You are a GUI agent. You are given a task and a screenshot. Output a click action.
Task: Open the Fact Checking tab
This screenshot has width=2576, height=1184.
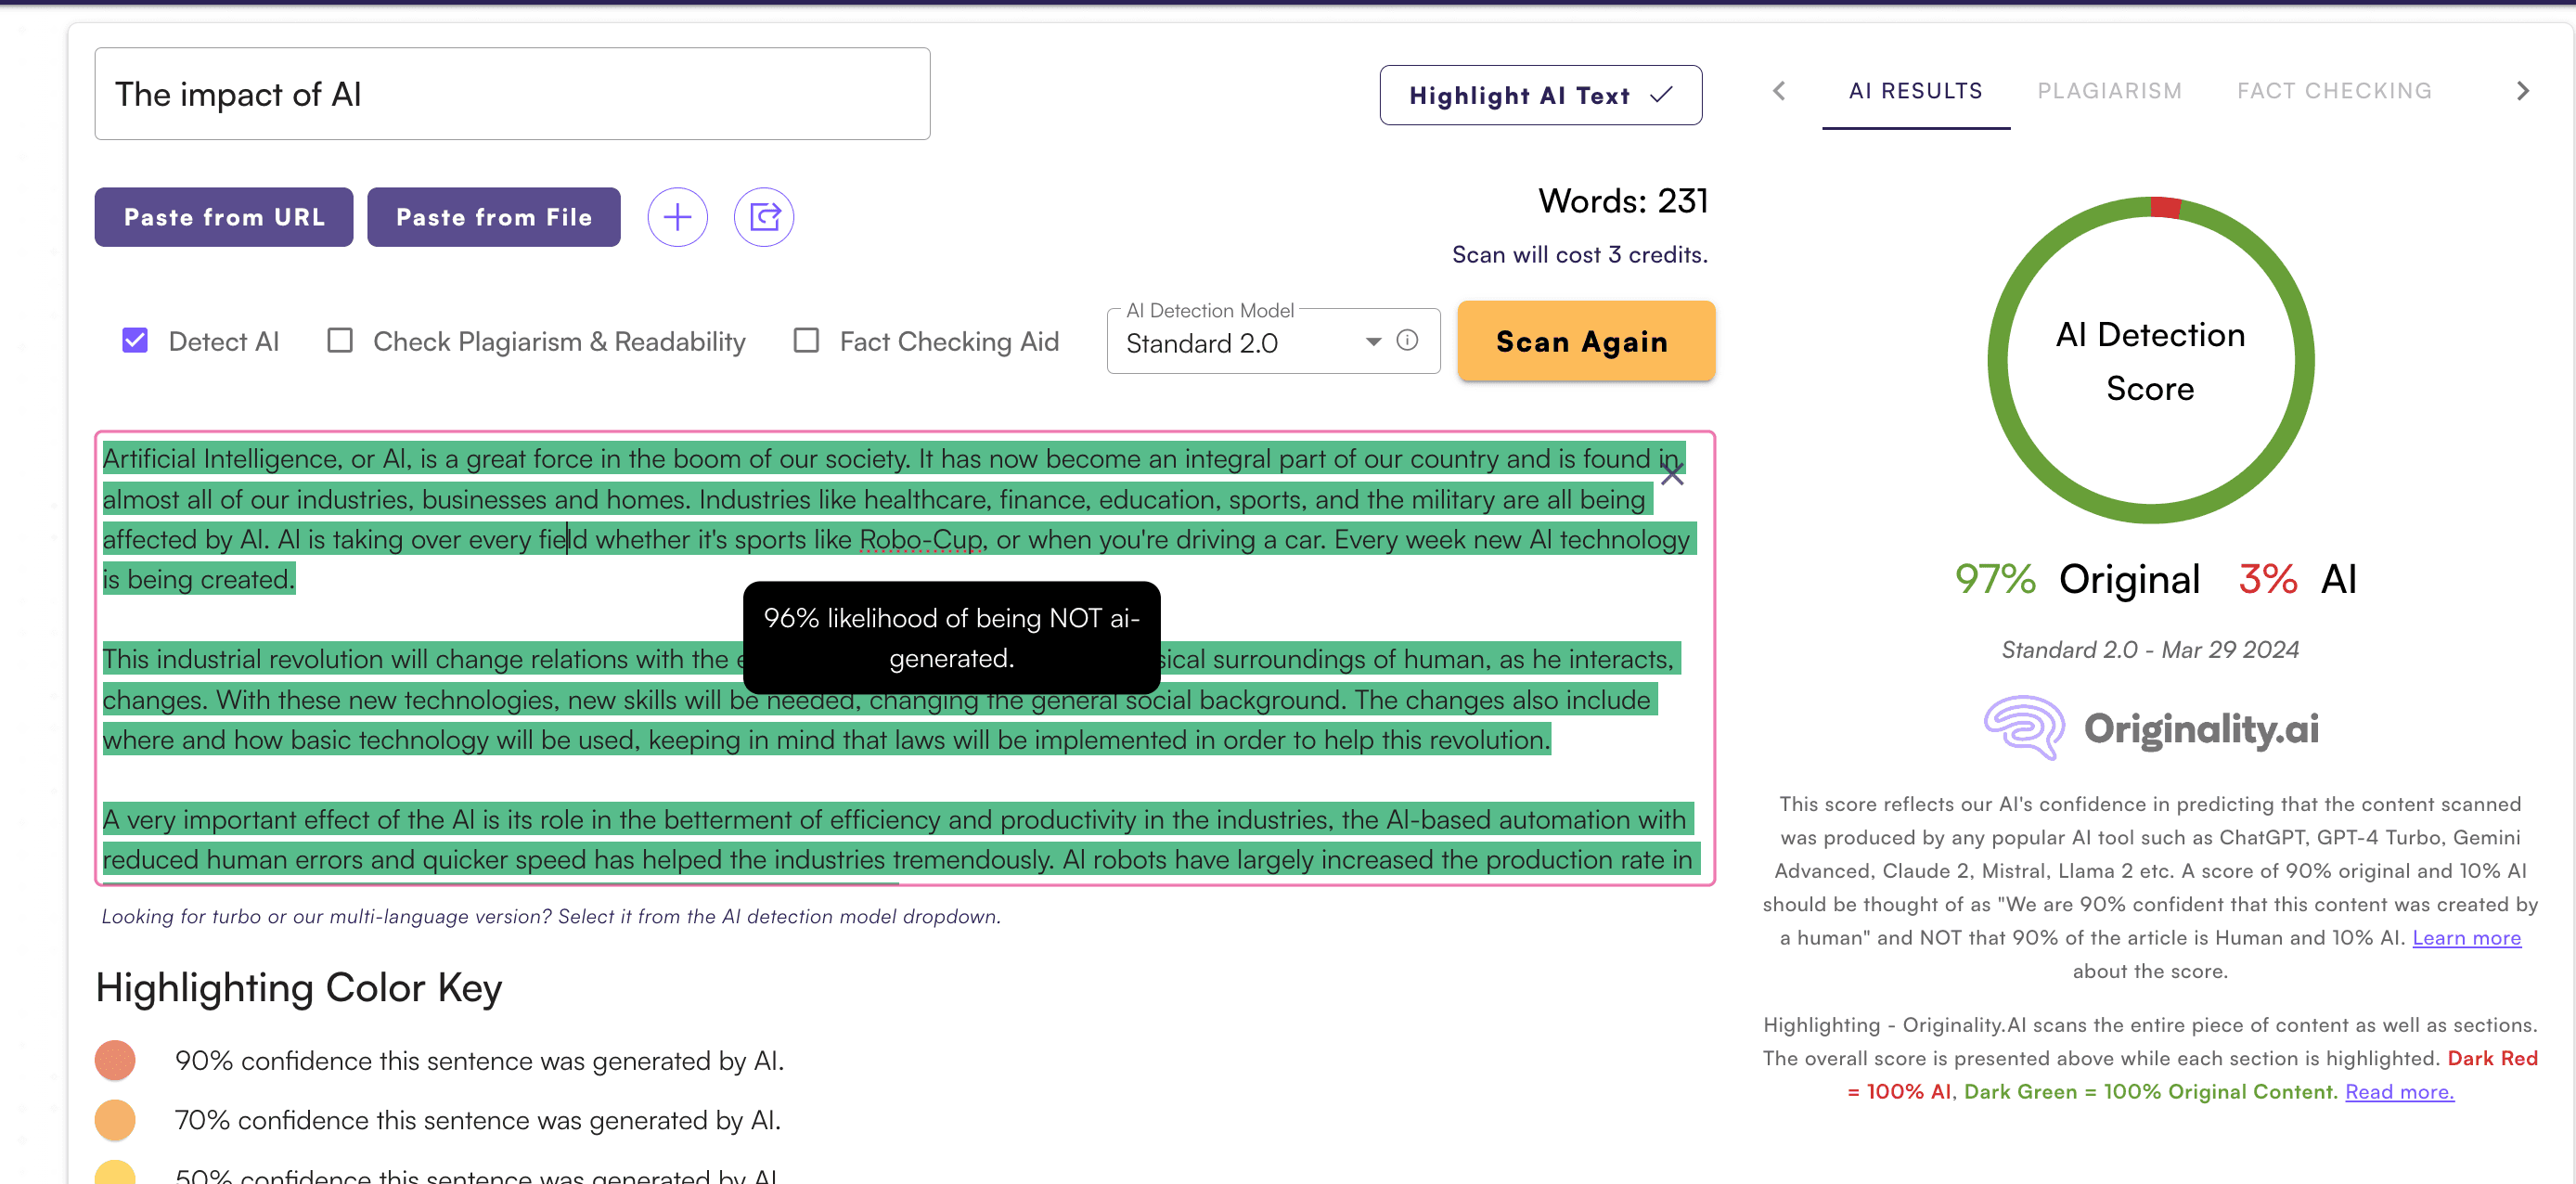tap(2334, 91)
